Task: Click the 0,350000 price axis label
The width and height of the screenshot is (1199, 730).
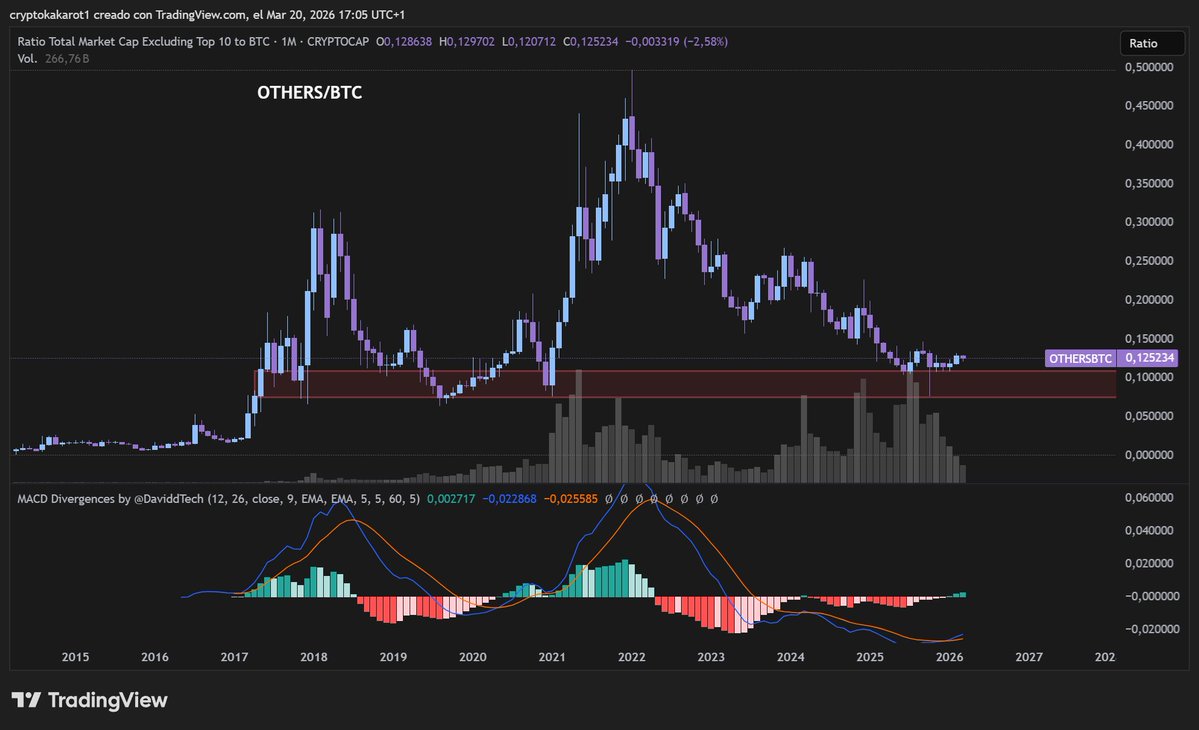Action: (1149, 183)
